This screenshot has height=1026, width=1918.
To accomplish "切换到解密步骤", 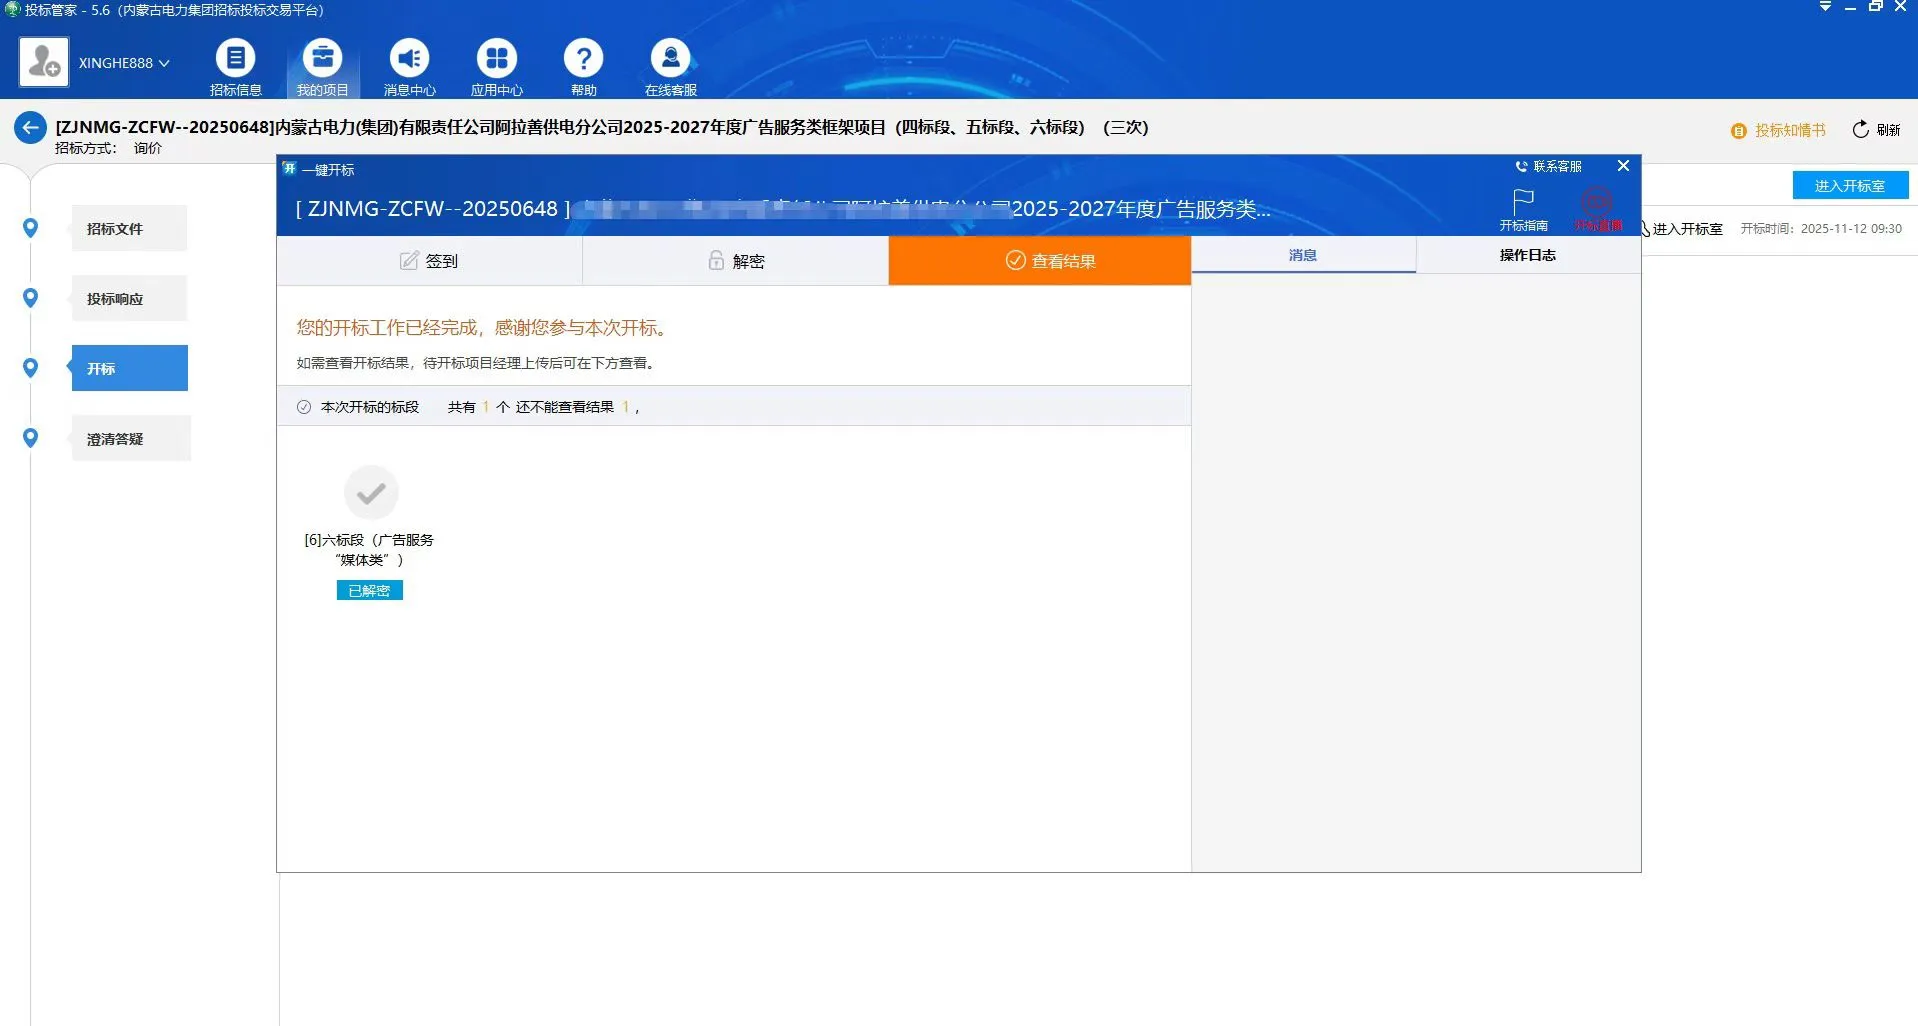I will tap(736, 260).
